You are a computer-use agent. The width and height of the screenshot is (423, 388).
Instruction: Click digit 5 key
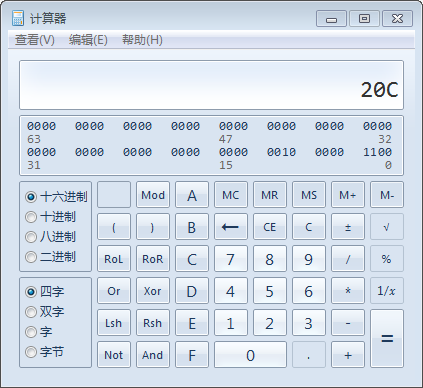[270, 291]
